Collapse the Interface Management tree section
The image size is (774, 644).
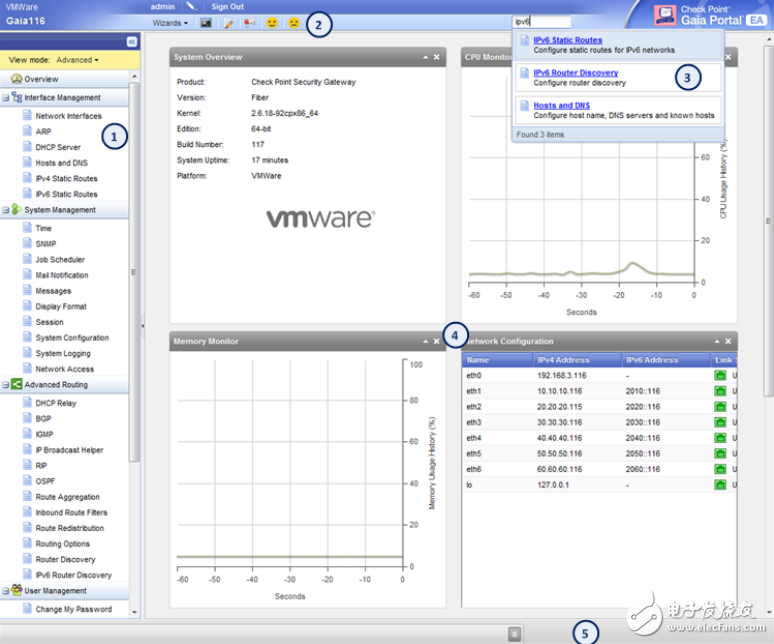(6, 98)
